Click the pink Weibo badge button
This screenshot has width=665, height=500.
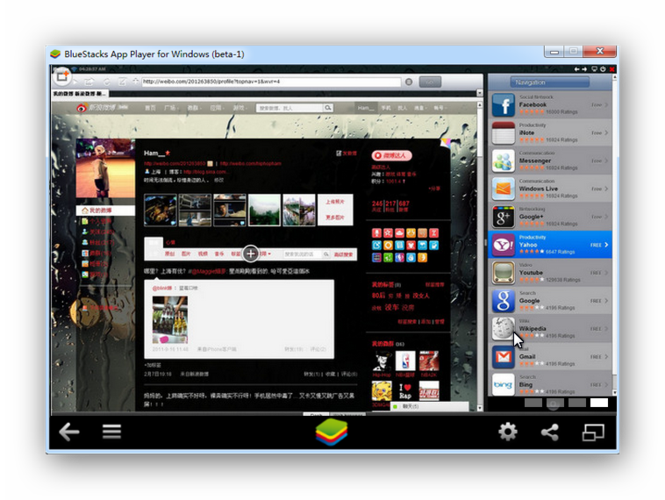[391, 156]
